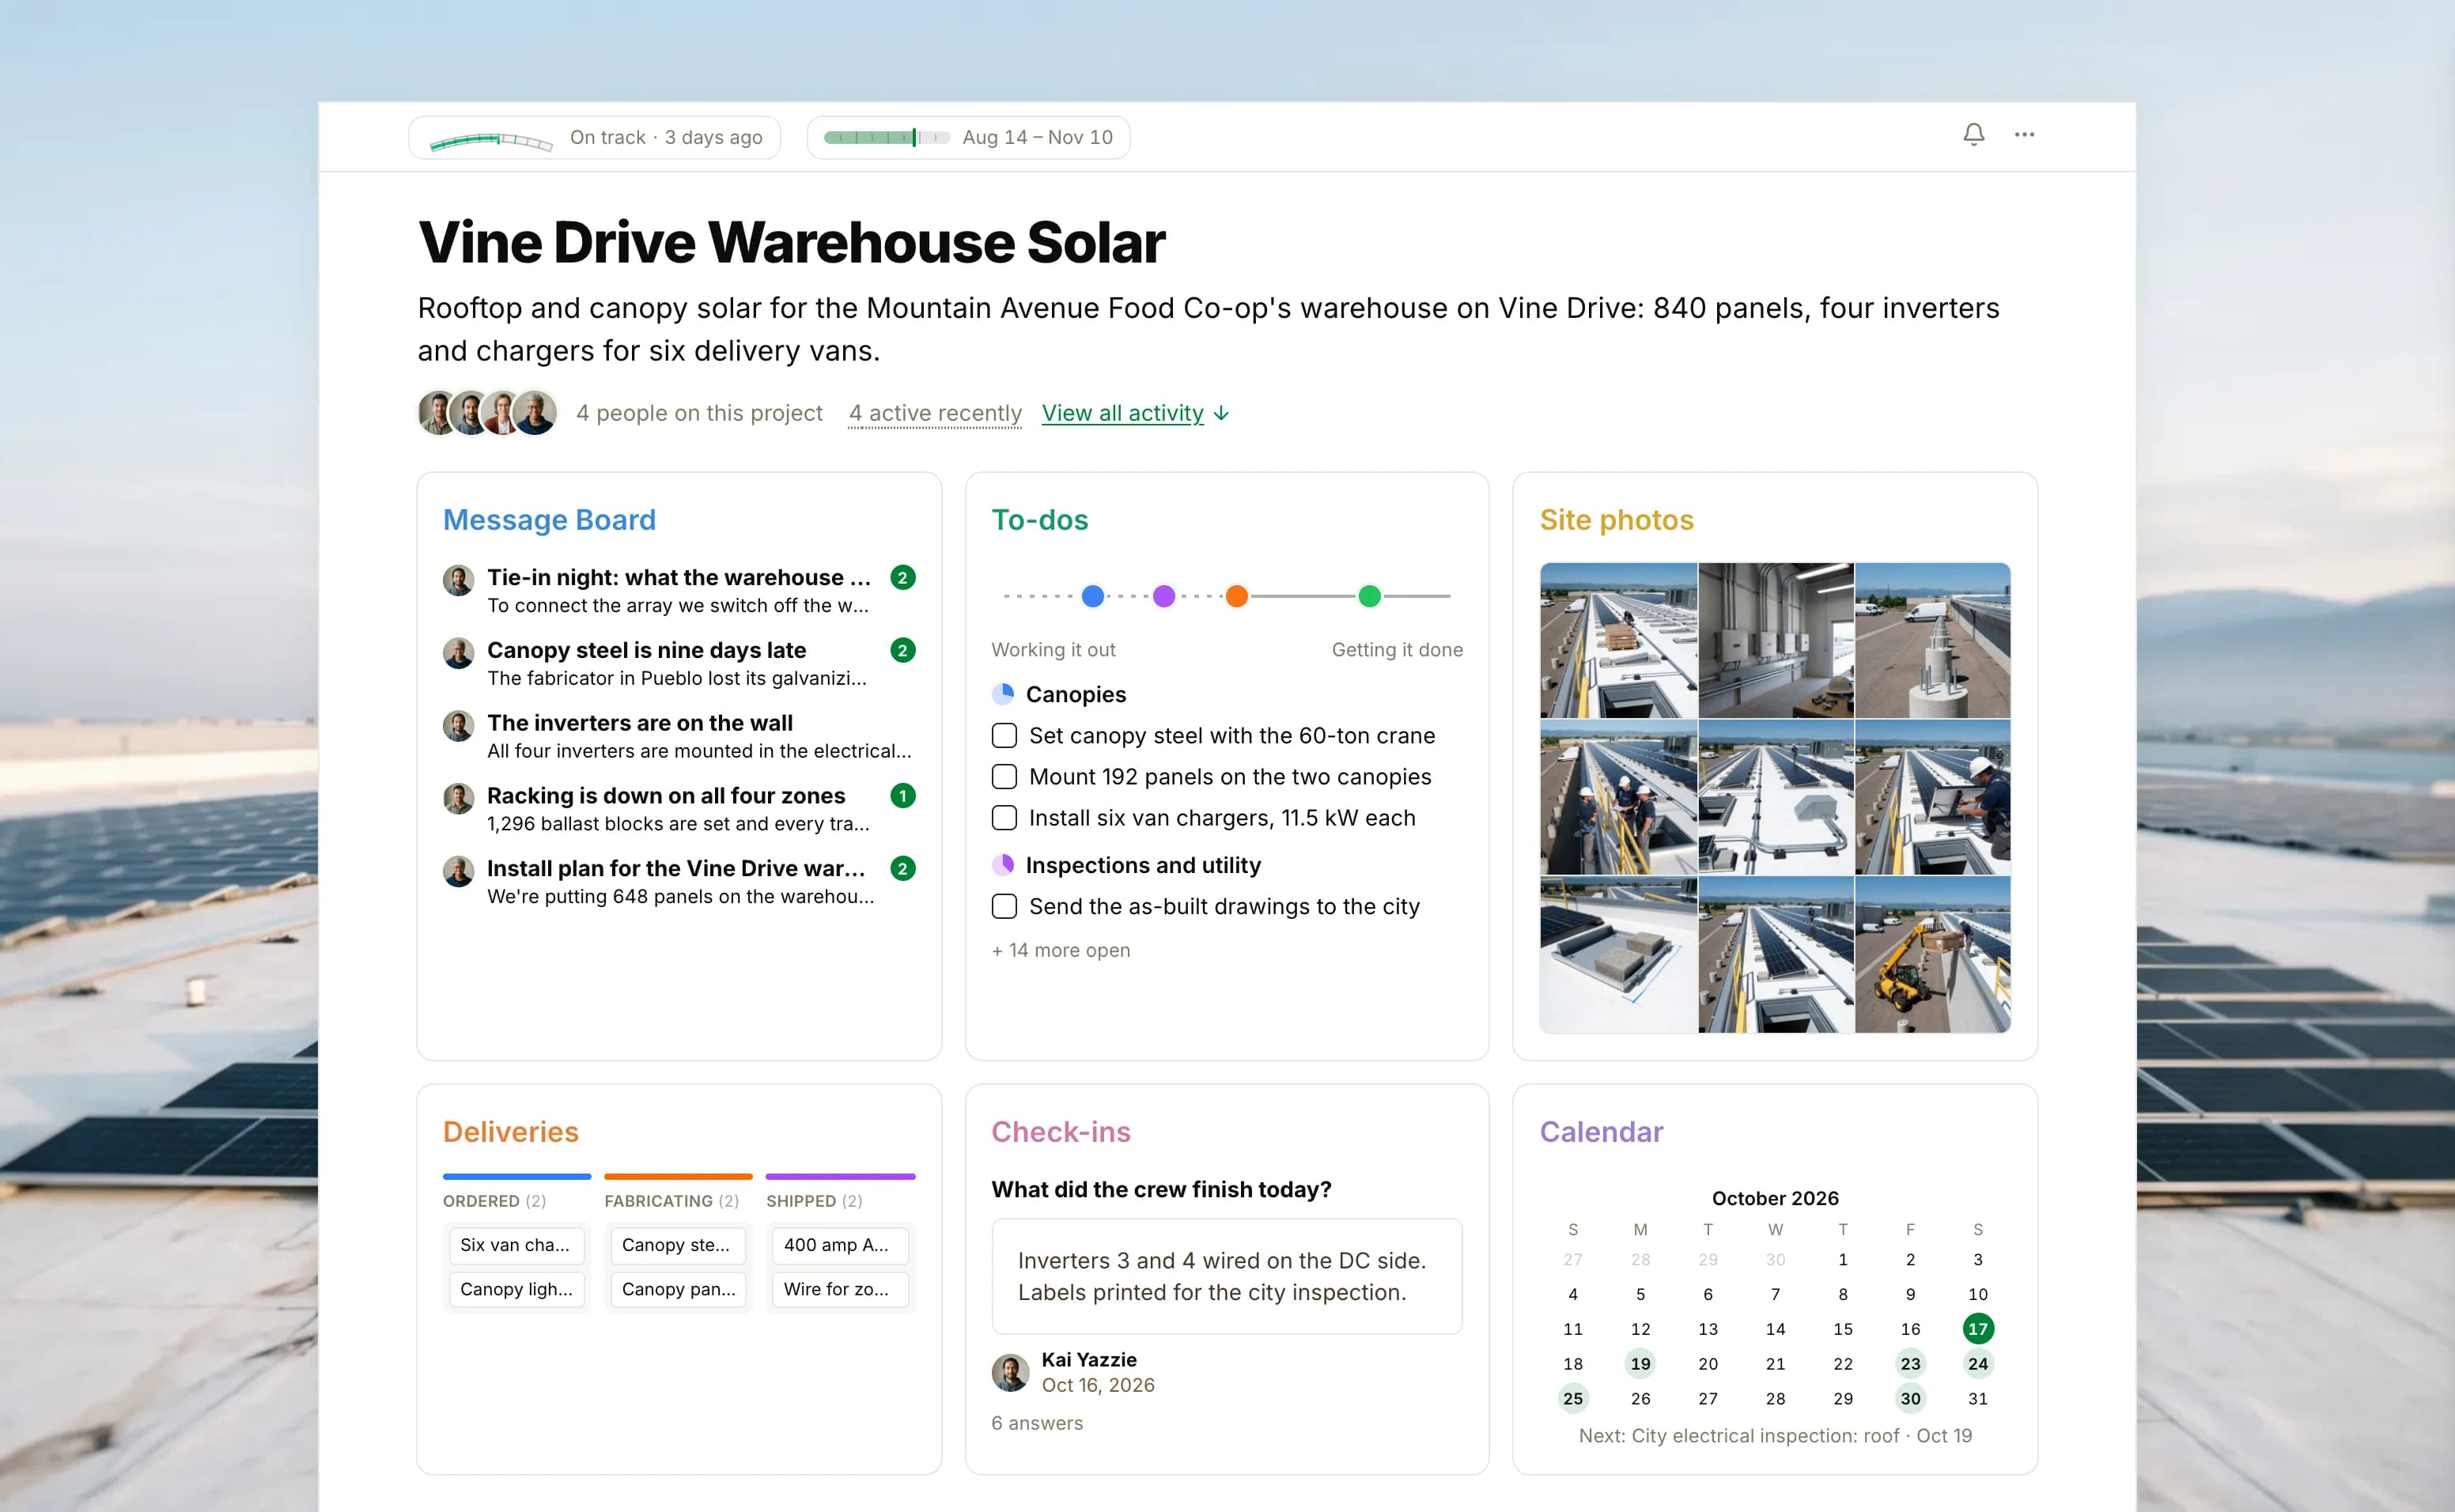
Task: Open comment badge on Racking is down message
Action: pos(902,795)
